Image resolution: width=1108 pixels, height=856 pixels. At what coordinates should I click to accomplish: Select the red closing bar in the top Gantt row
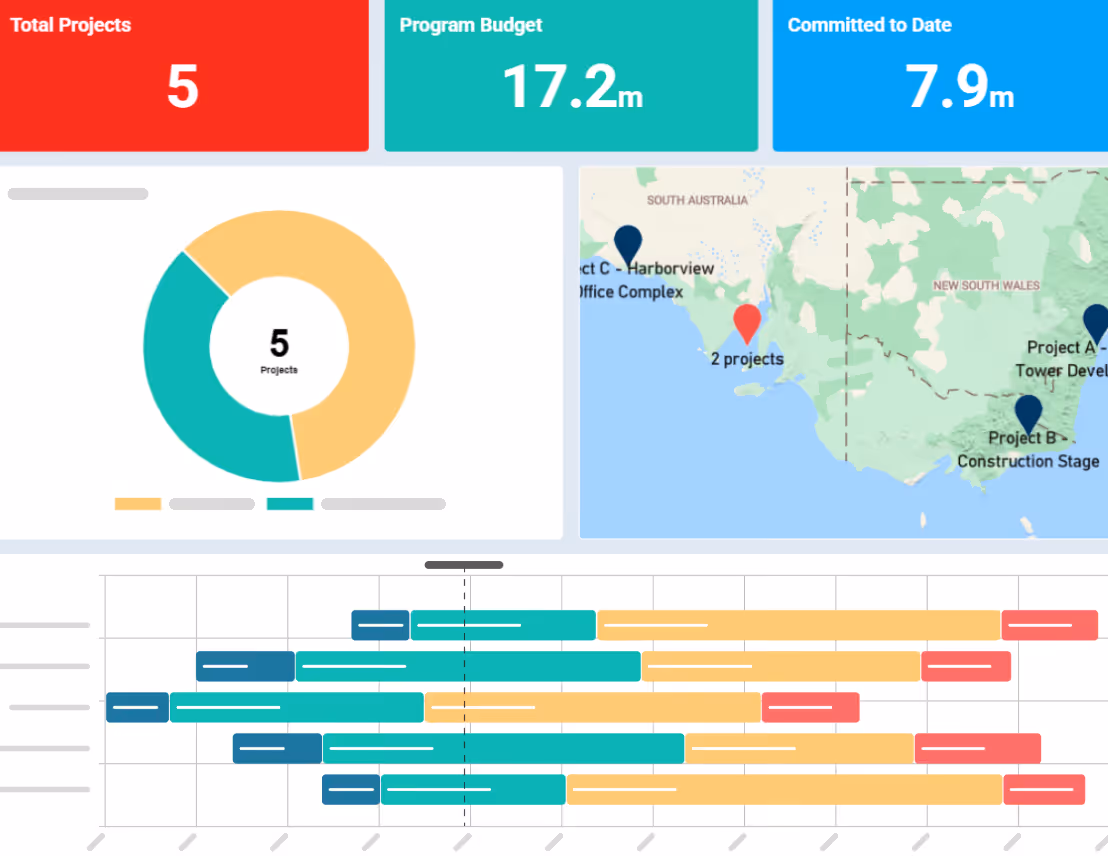point(1049,624)
